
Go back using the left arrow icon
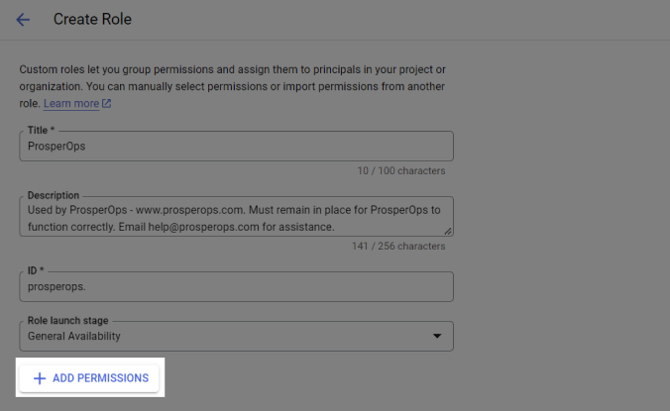(23, 20)
